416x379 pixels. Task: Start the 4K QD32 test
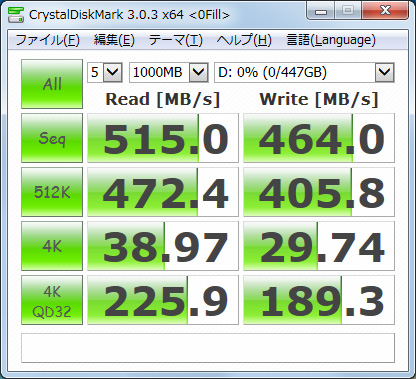(x=52, y=300)
